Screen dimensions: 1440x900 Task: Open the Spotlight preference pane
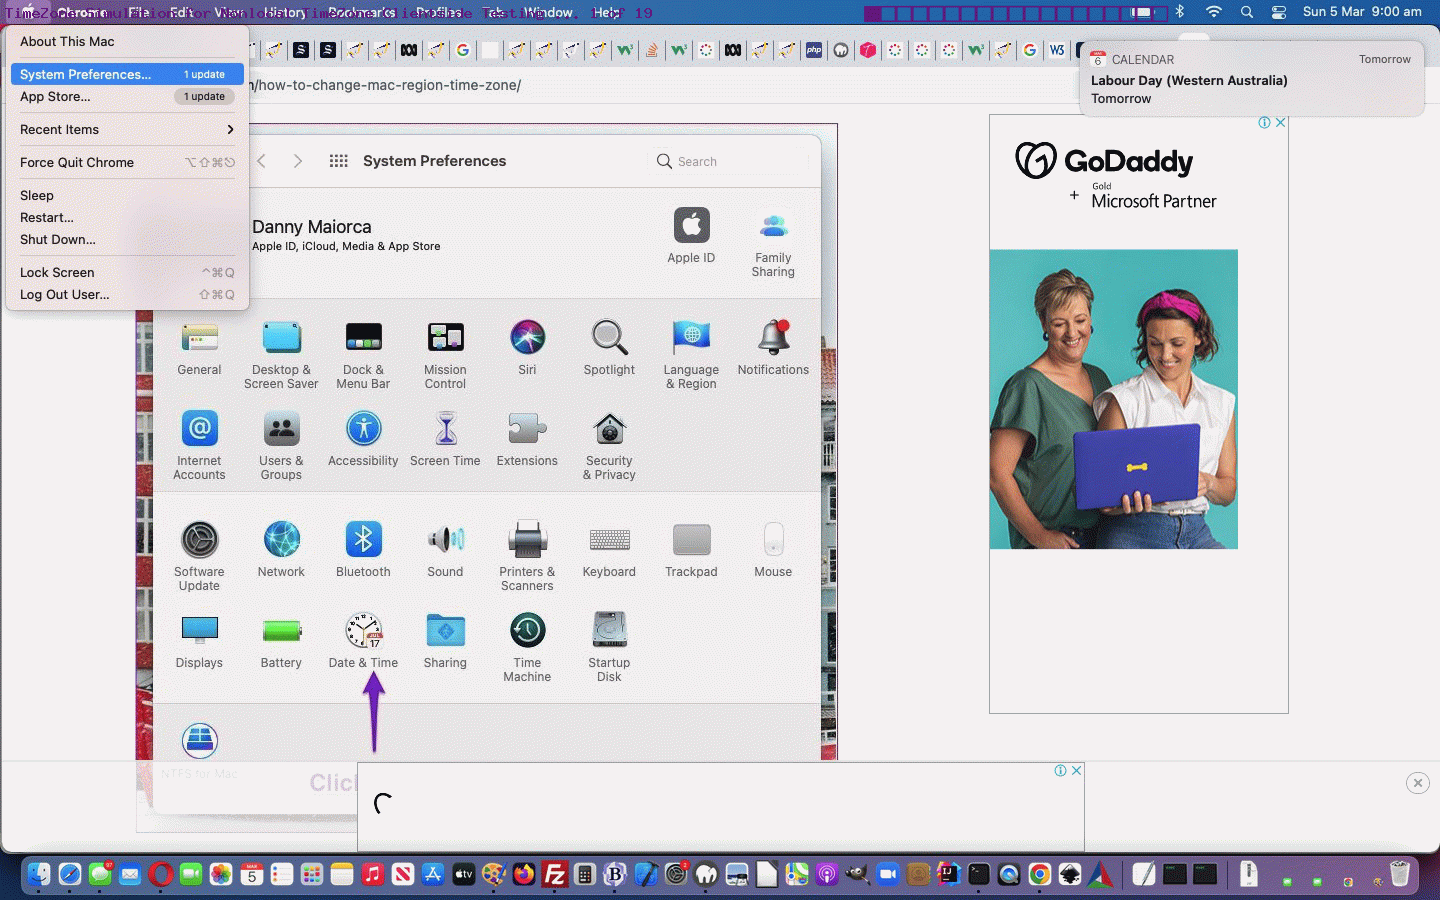(609, 338)
